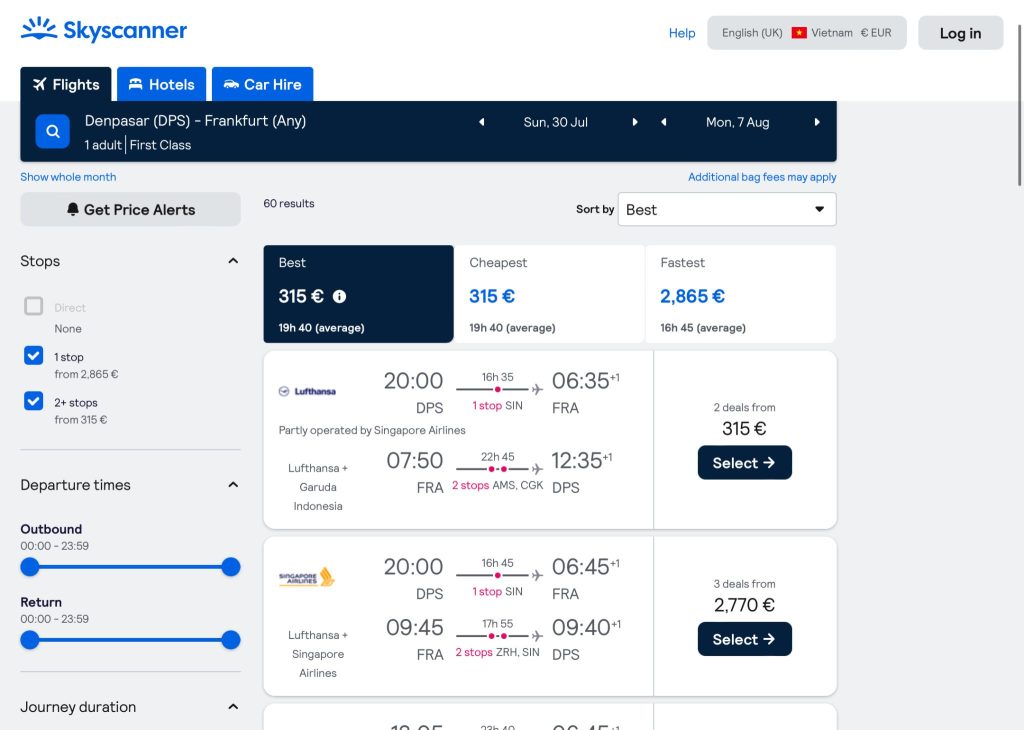Uncheck the 1 stop checkbox
The width and height of the screenshot is (1024, 730).
(x=34, y=355)
